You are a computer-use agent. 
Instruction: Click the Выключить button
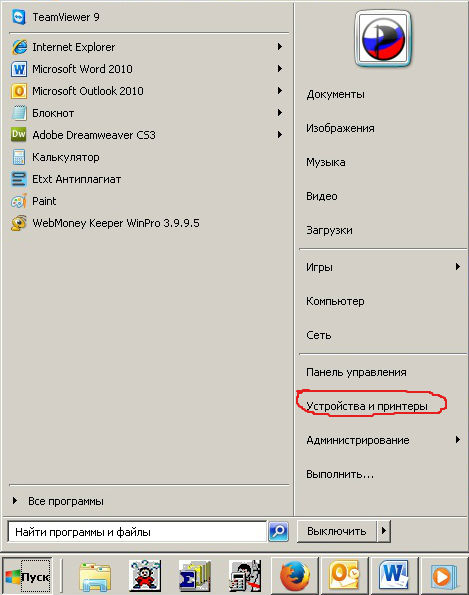tap(337, 530)
